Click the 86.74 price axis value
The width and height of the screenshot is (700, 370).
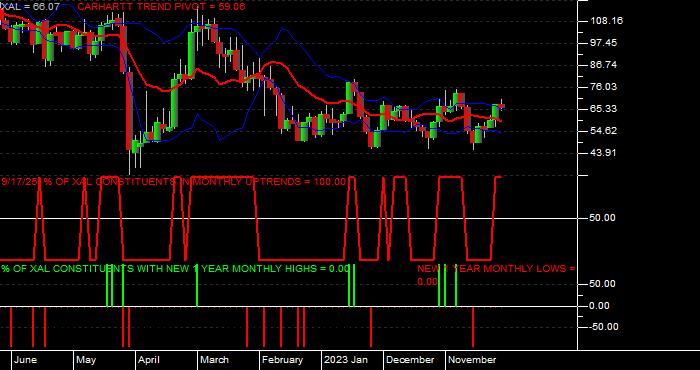(x=603, y=65)
